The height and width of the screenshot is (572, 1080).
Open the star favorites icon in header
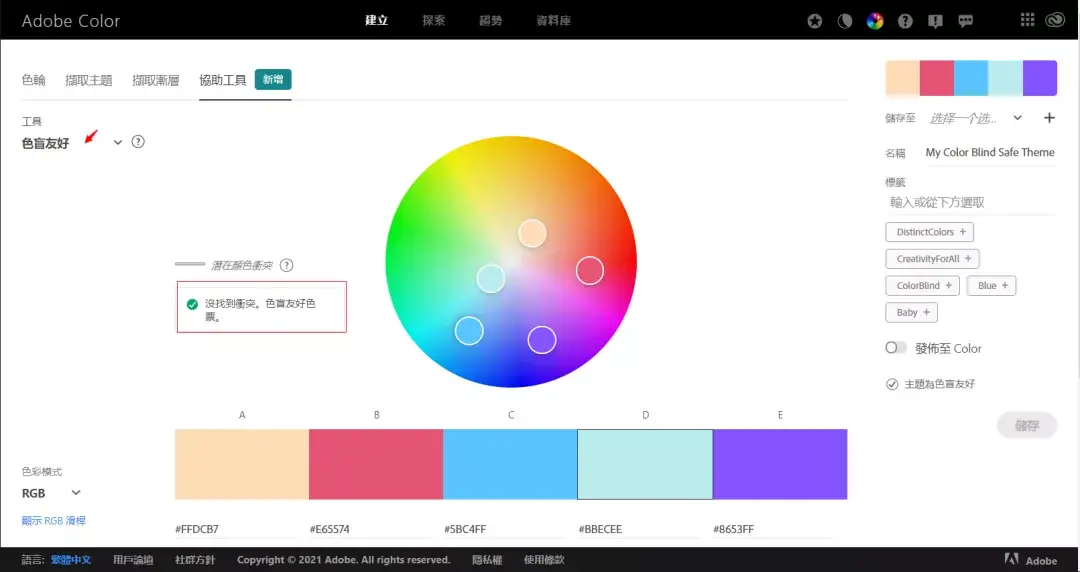(814, 21)
